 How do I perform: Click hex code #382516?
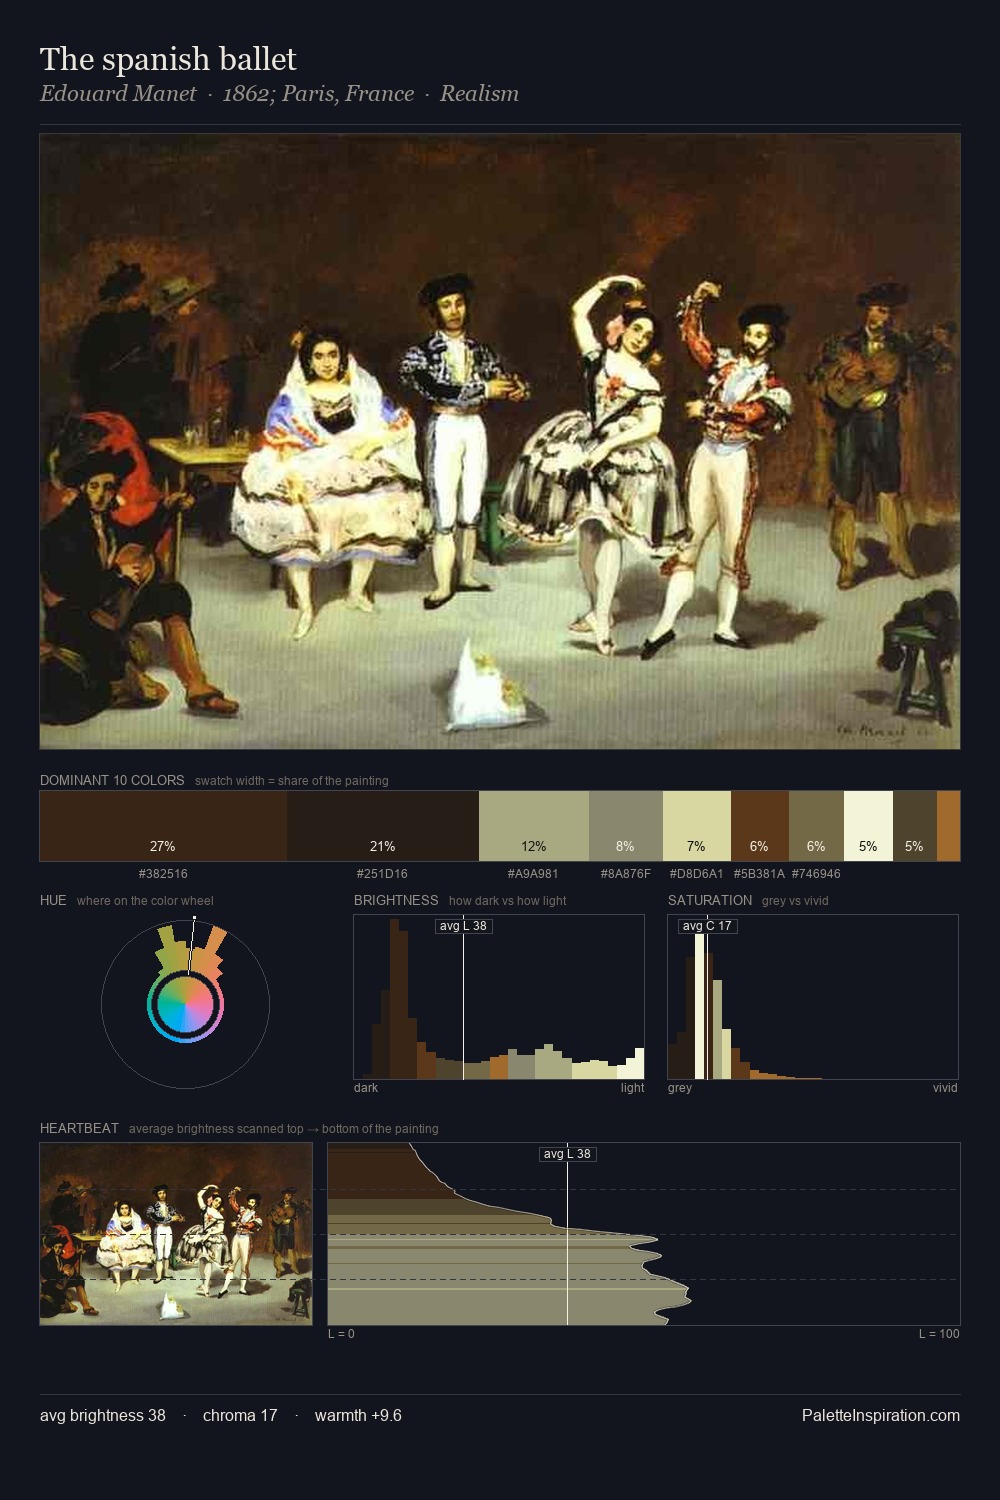coord(163,874)
